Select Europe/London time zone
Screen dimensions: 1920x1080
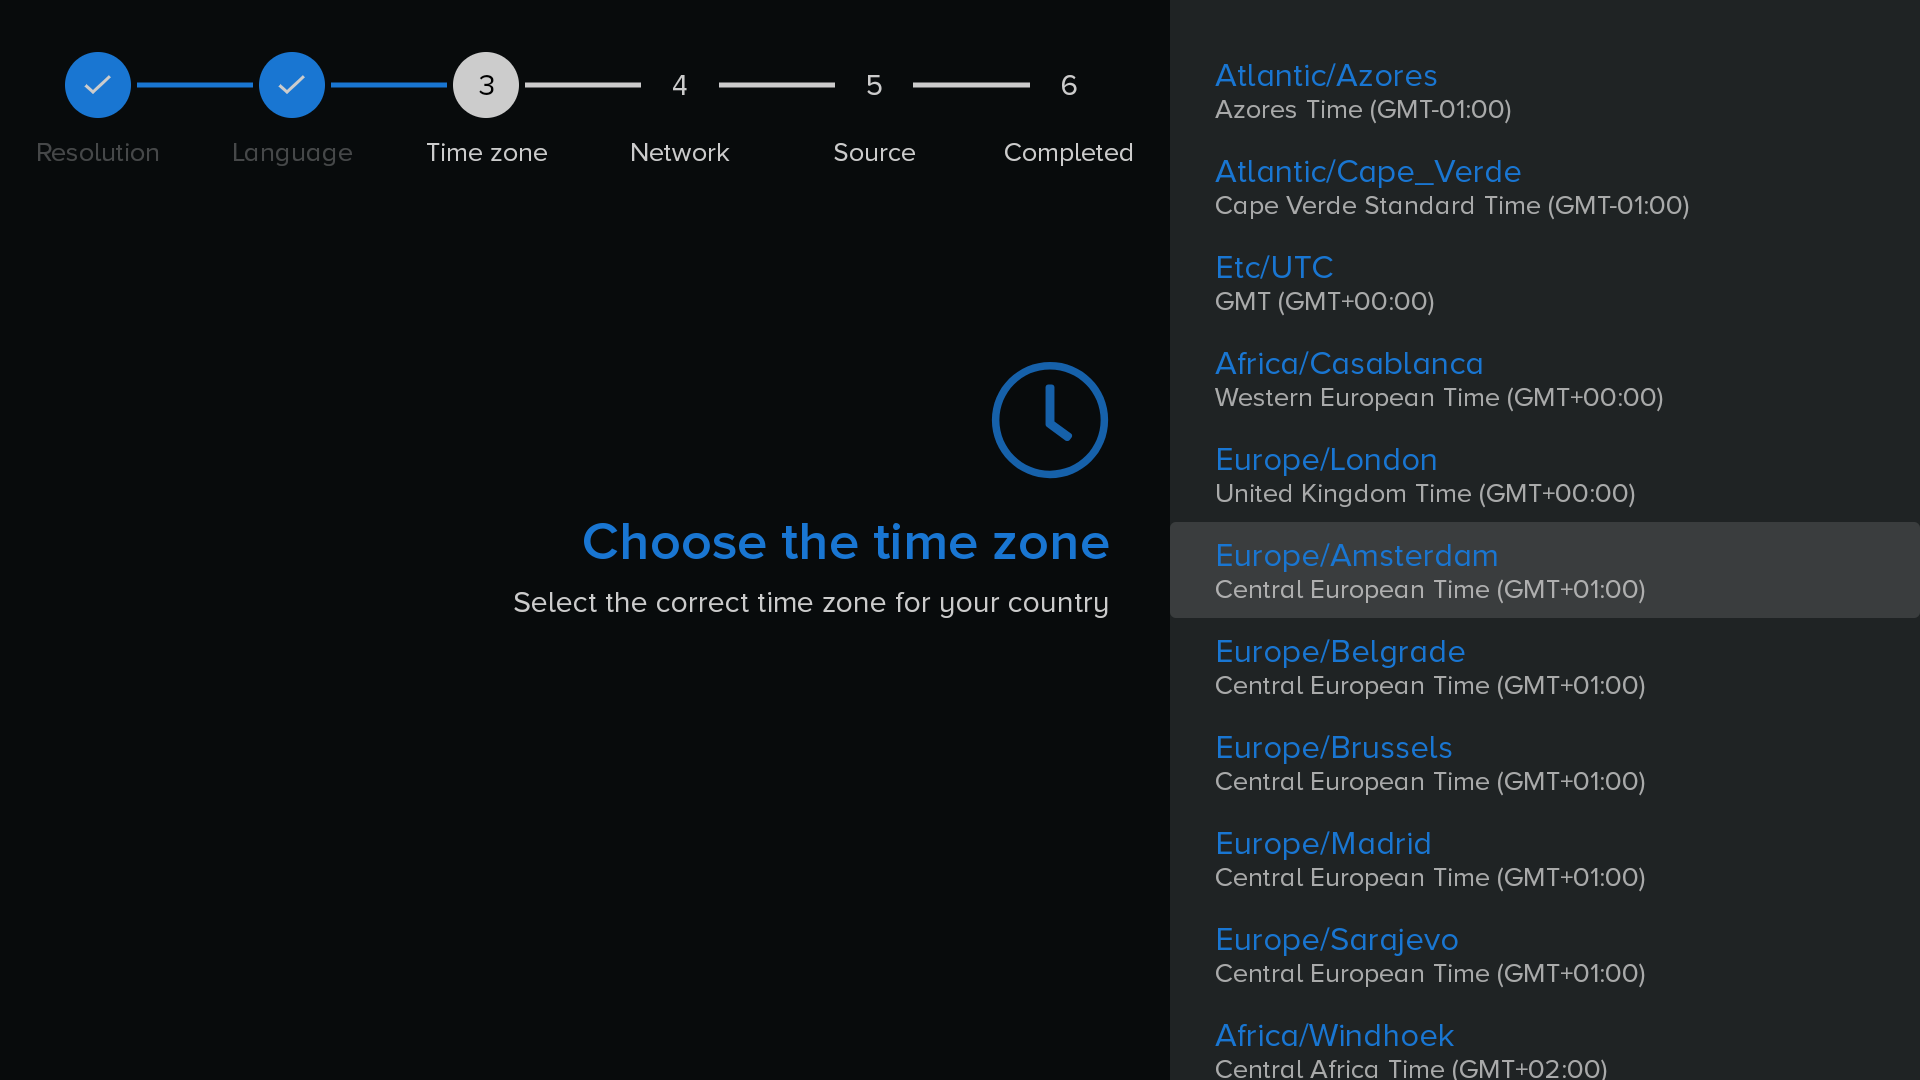pyautogui.click(x=1545, y=473)
